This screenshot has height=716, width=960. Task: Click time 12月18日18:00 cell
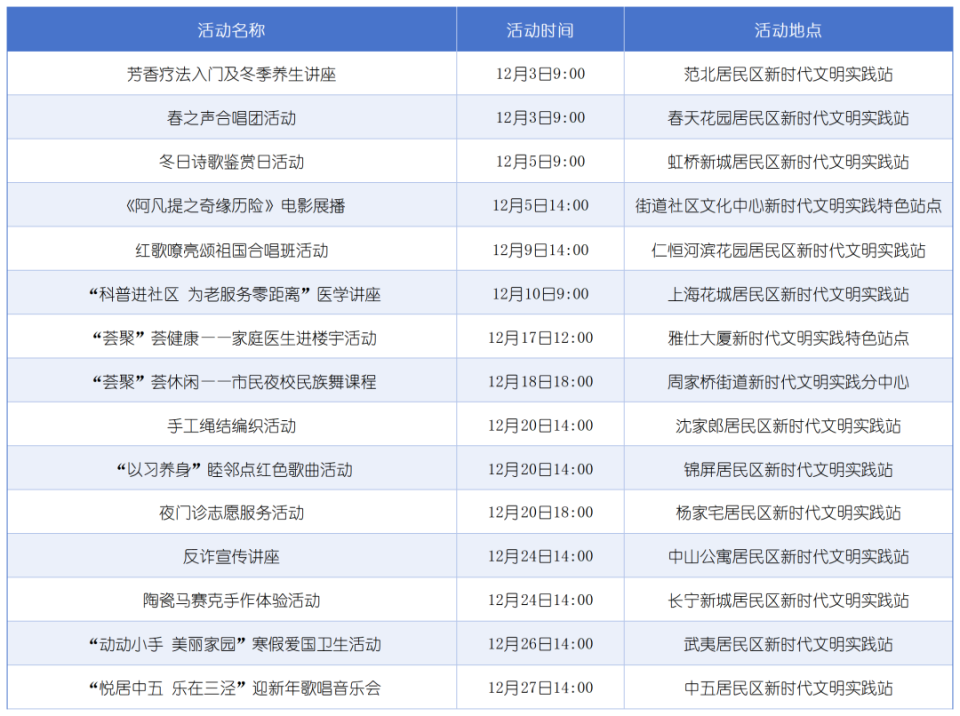point(540,382)
